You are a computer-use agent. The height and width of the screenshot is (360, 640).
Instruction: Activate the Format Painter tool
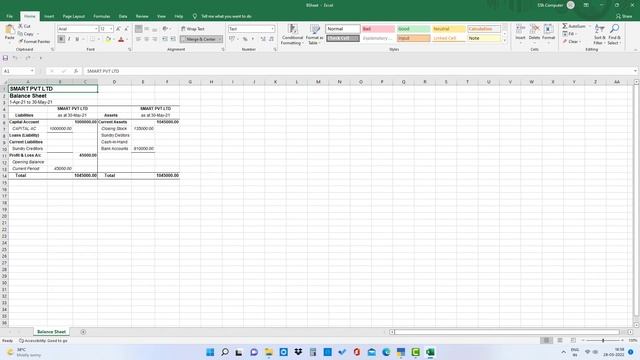tap(34, 42)
